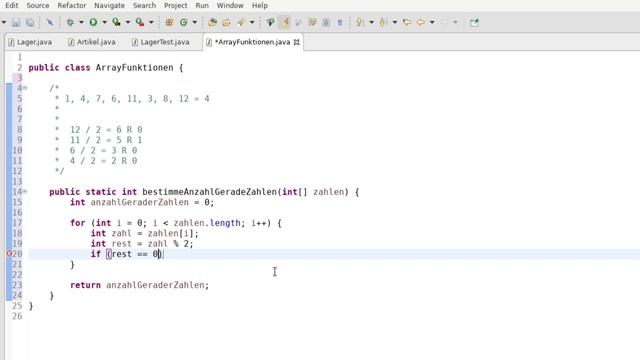Viewport: 640px width, 360px height.
Task: Click the Previous Annotation icon
Action: click(383, 22)
